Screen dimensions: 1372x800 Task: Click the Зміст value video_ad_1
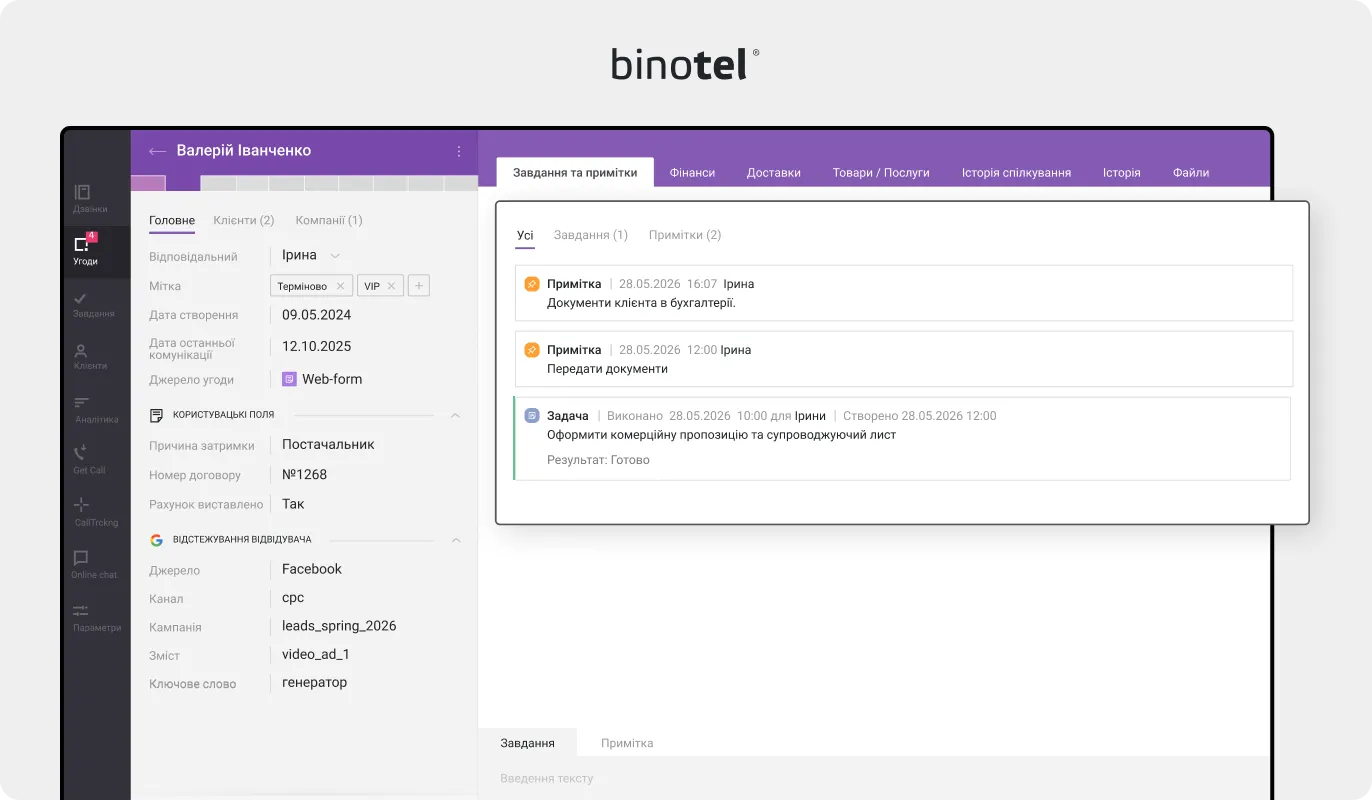point(316,654)
